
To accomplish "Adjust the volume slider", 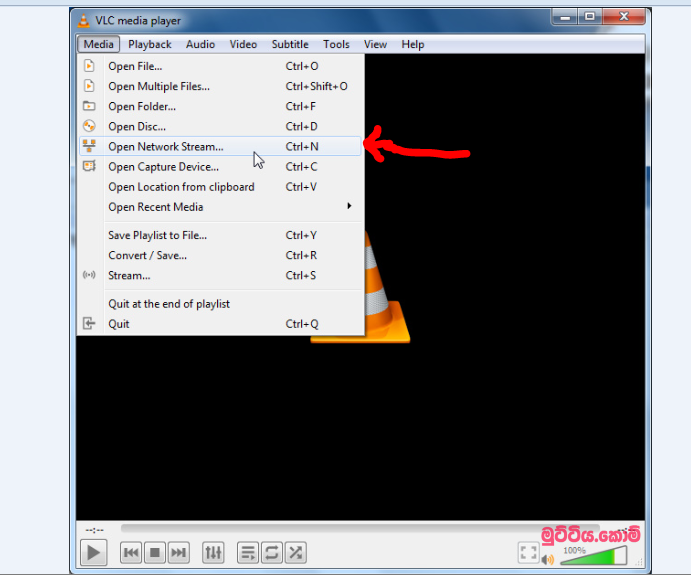I will [x=594, y=556].
